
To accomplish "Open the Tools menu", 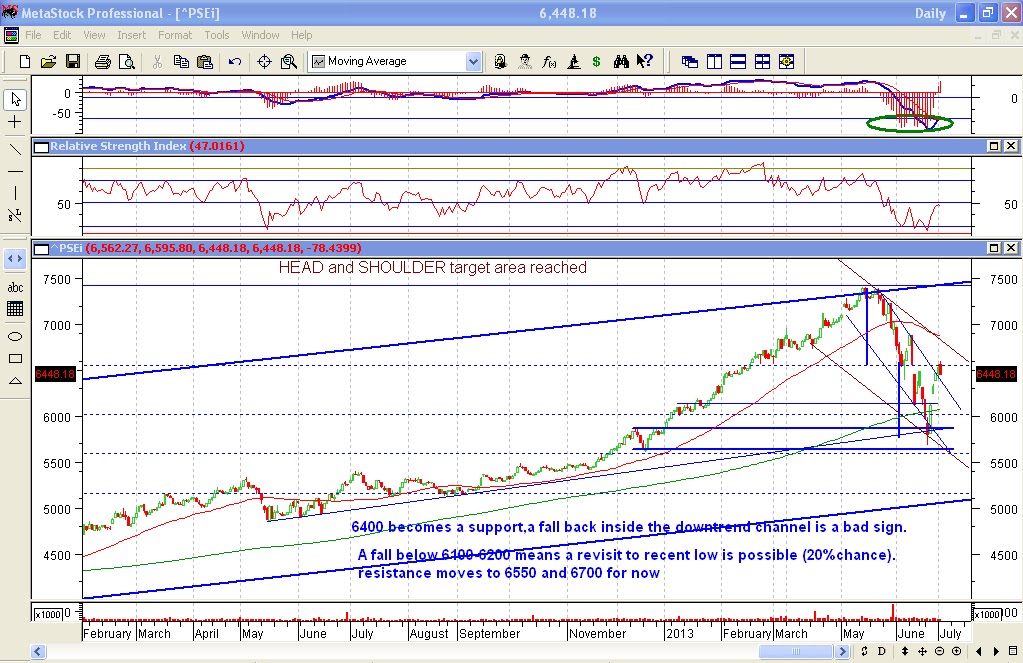I will click(216, 34).
